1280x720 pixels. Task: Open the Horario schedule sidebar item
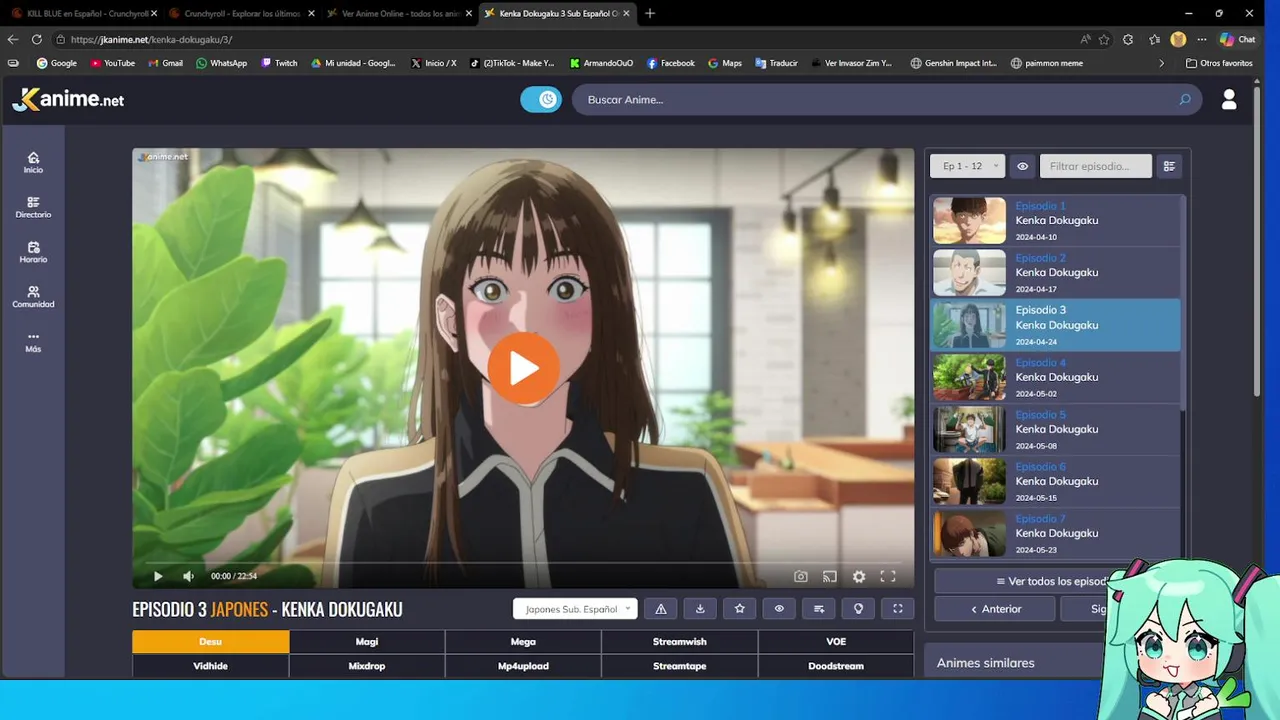click(x=33, y=253)
